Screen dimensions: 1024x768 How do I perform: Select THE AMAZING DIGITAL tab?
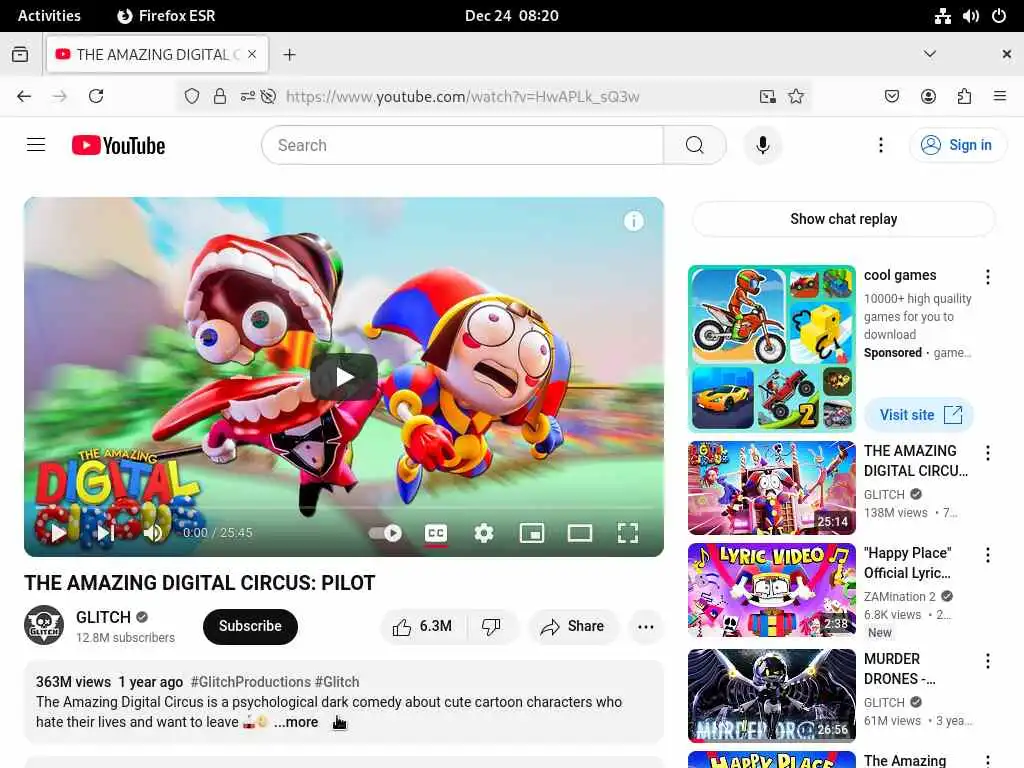coord(157,55)
